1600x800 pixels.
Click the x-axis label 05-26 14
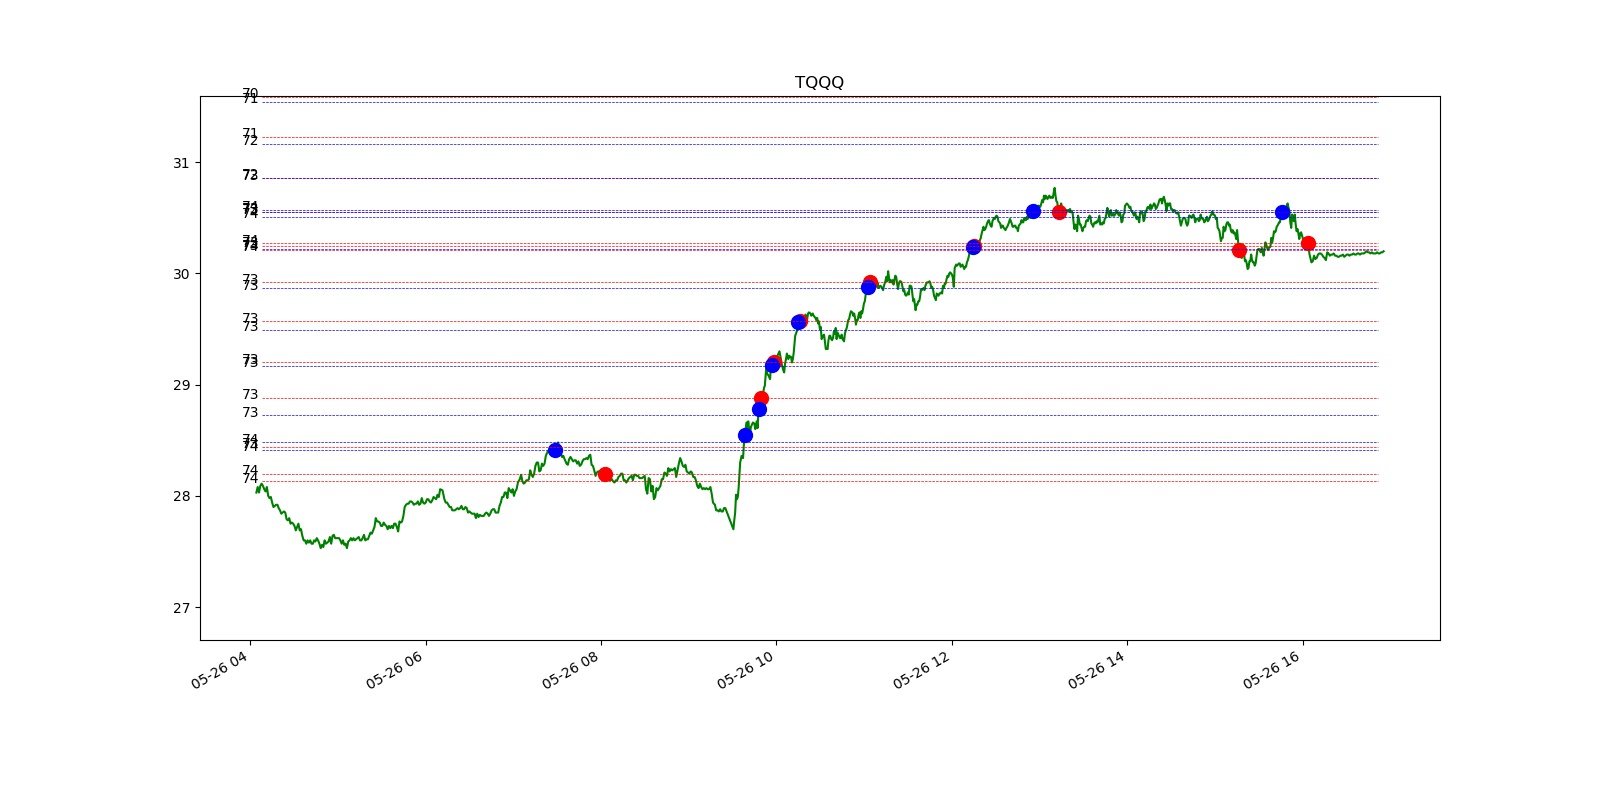tap(1096, 669)
